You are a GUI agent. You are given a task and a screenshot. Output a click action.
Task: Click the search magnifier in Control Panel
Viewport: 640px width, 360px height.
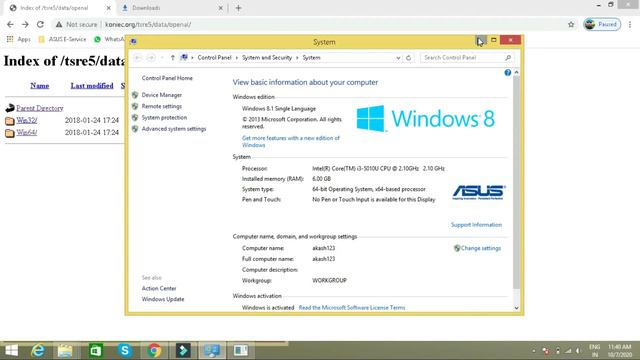point(508,58)
